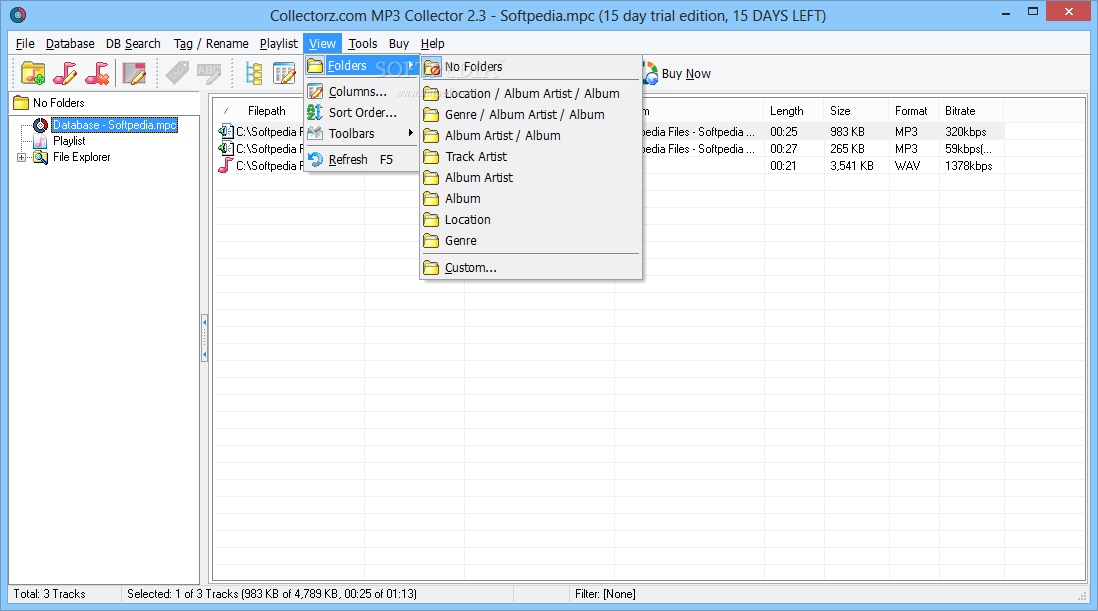Open the DB Search menu
Screen dimensions: 1098x611
click(x=133, y=43)
